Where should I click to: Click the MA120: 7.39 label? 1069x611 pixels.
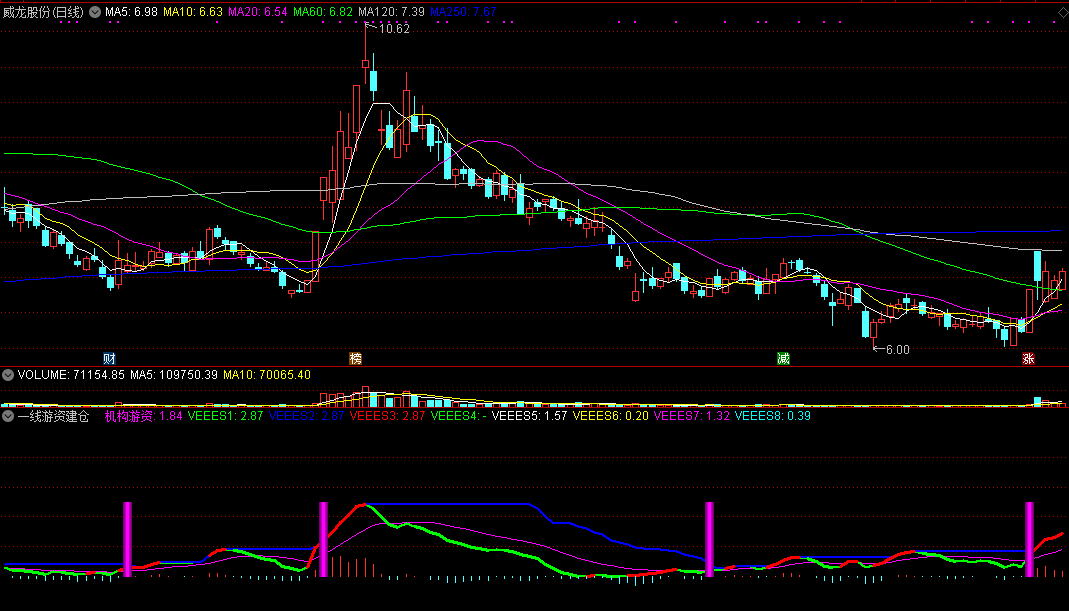point(391,12)
